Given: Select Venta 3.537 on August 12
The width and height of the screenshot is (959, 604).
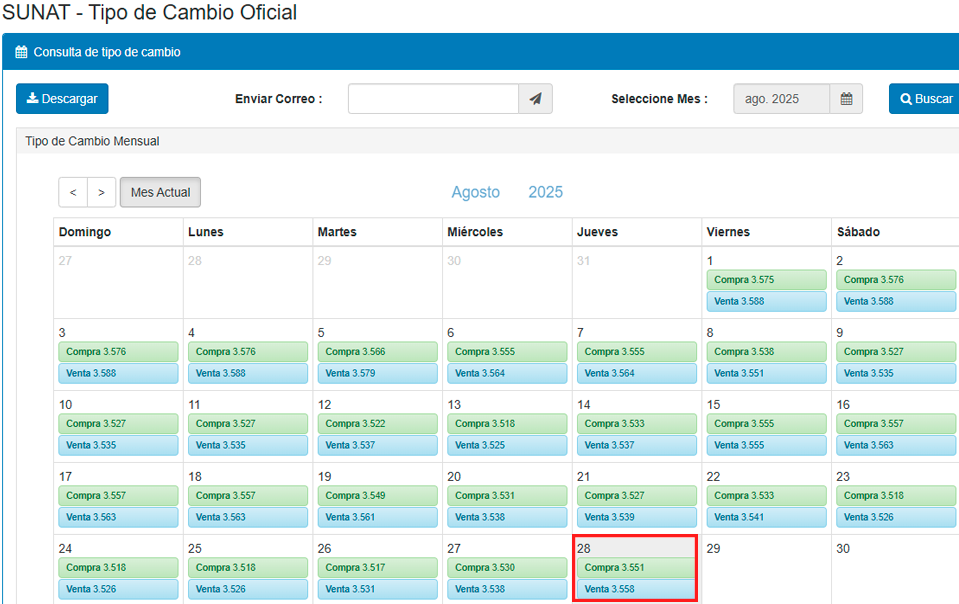Looking at the screenshot, I should tap(377, 445).
